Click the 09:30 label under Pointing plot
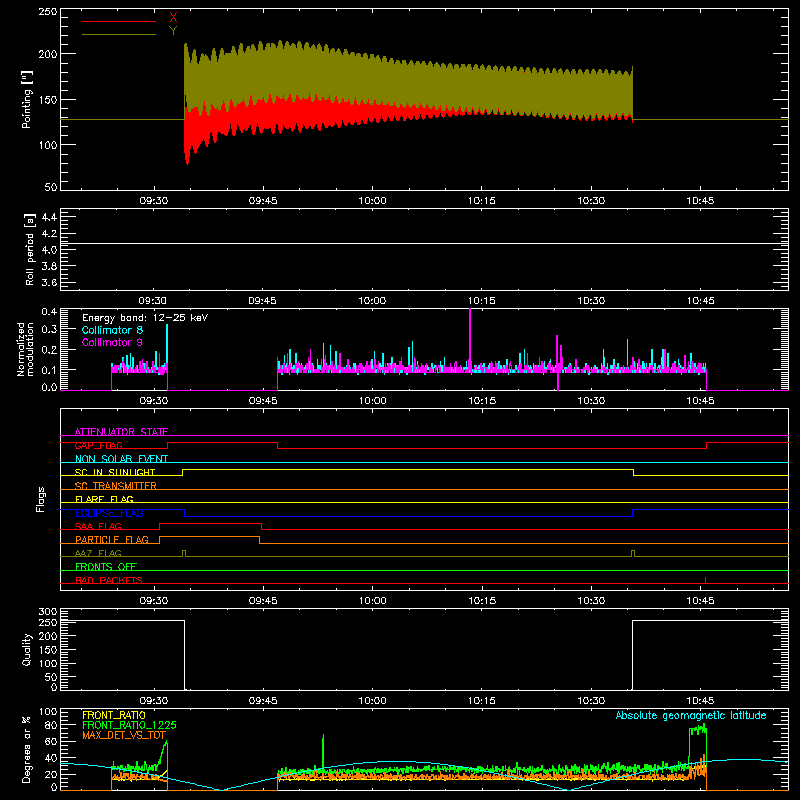 tap(154, 201)
